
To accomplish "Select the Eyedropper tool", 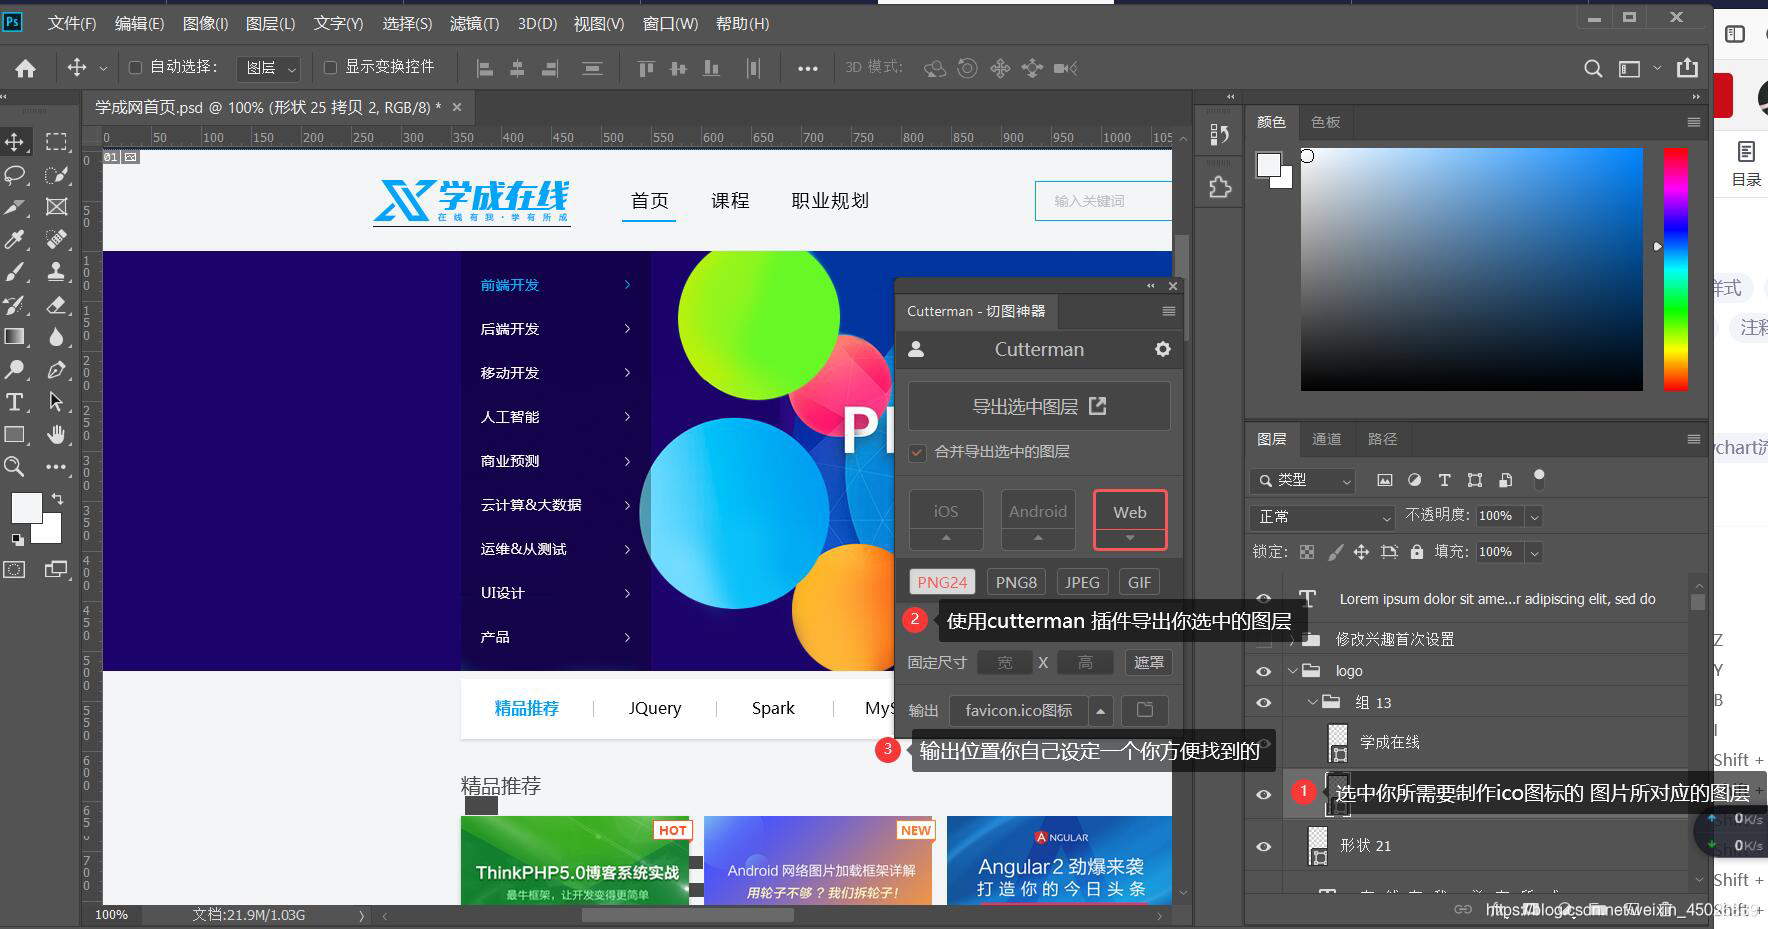I will click(x=15, y=239).
